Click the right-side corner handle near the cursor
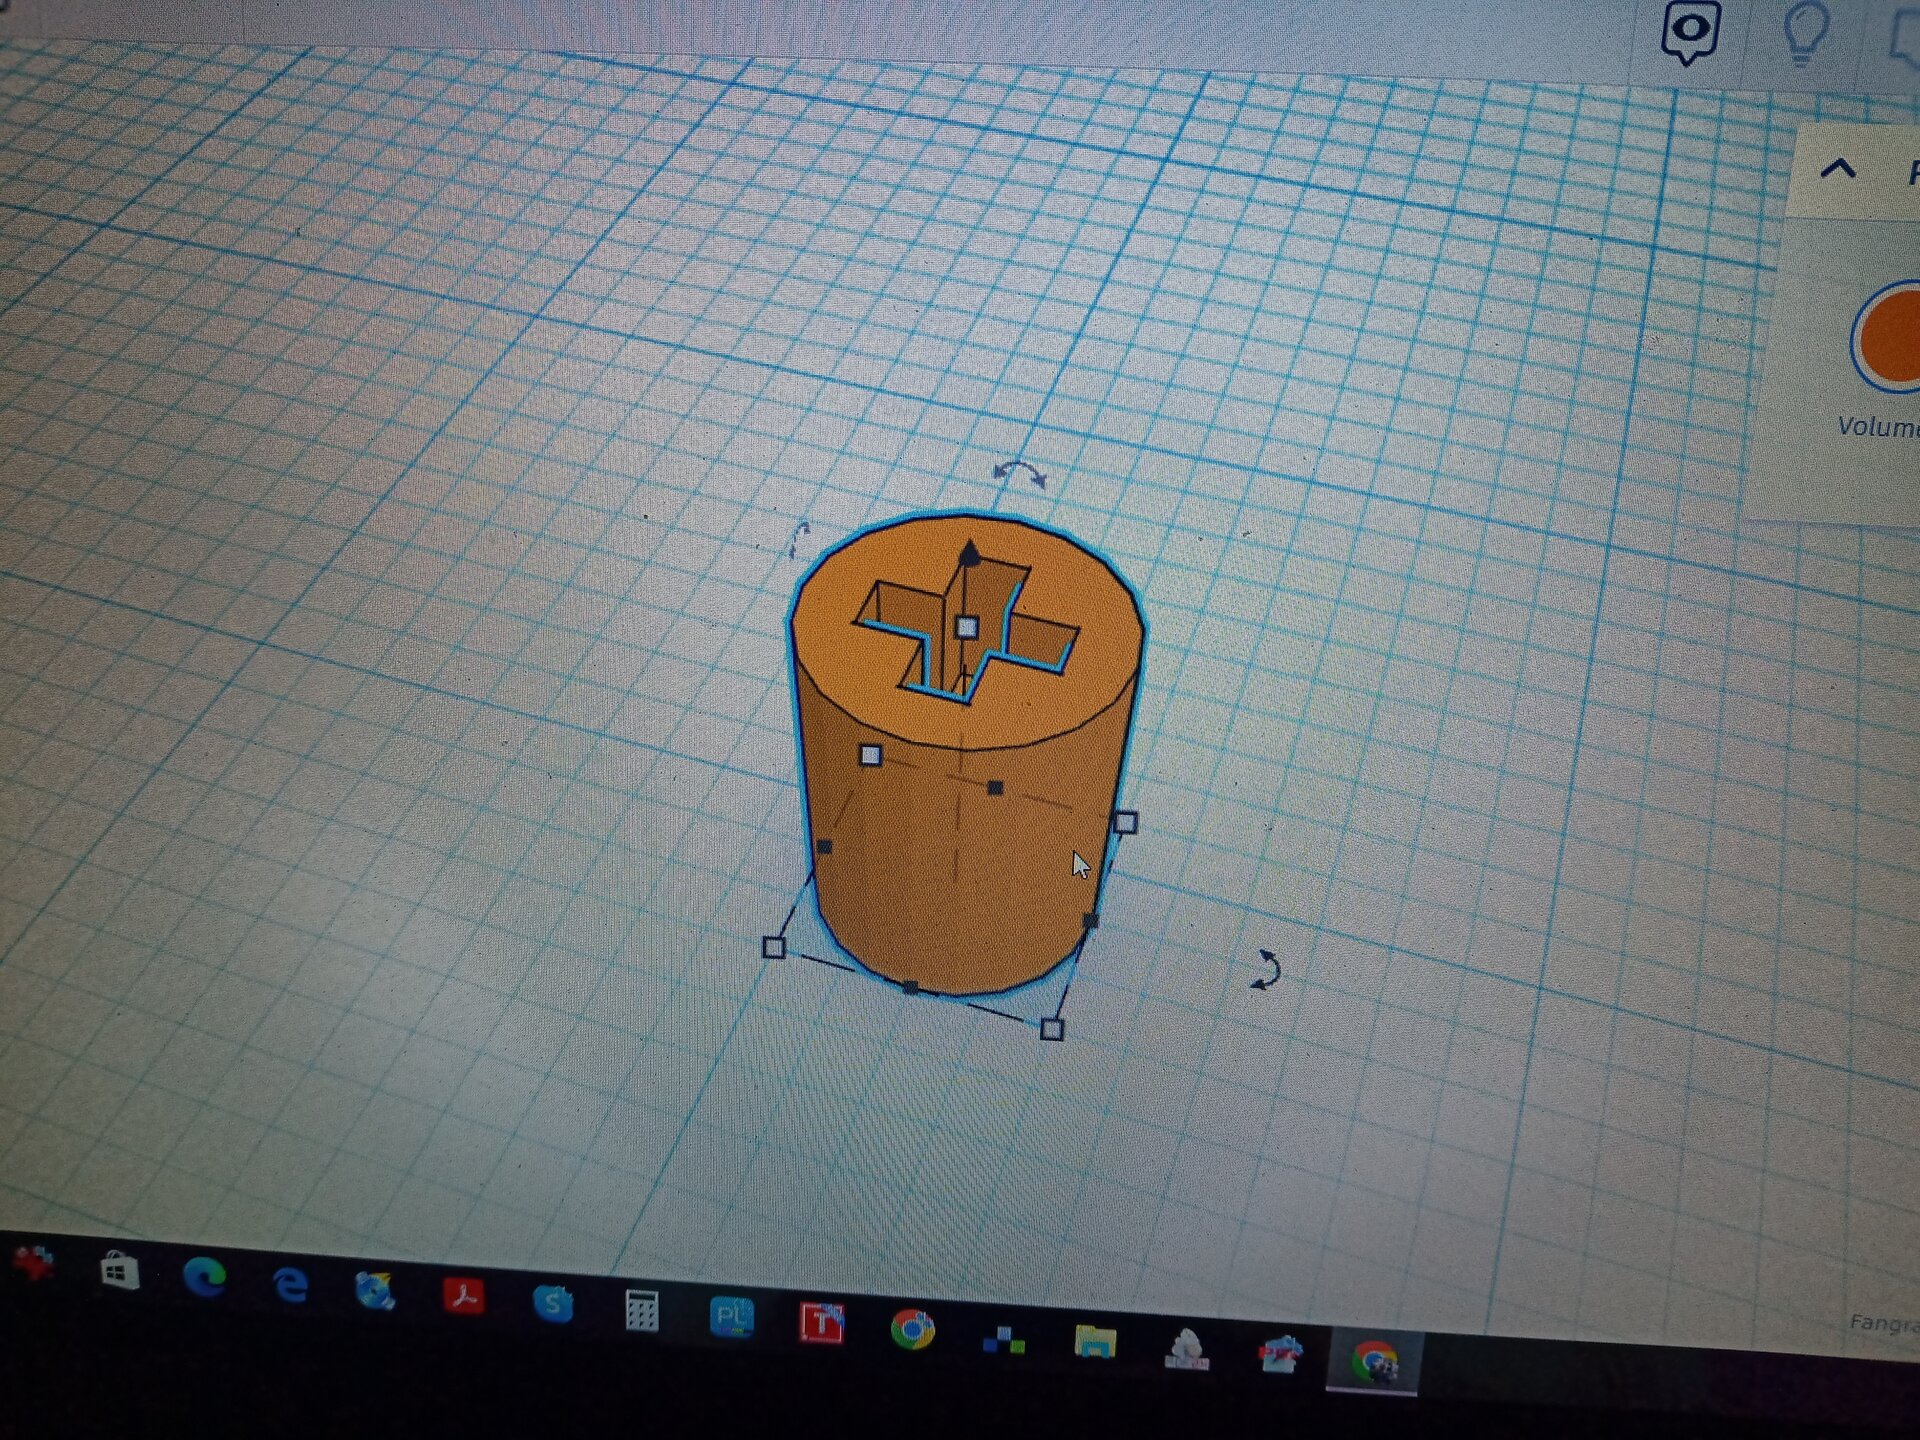 (x=1125, y=823)
